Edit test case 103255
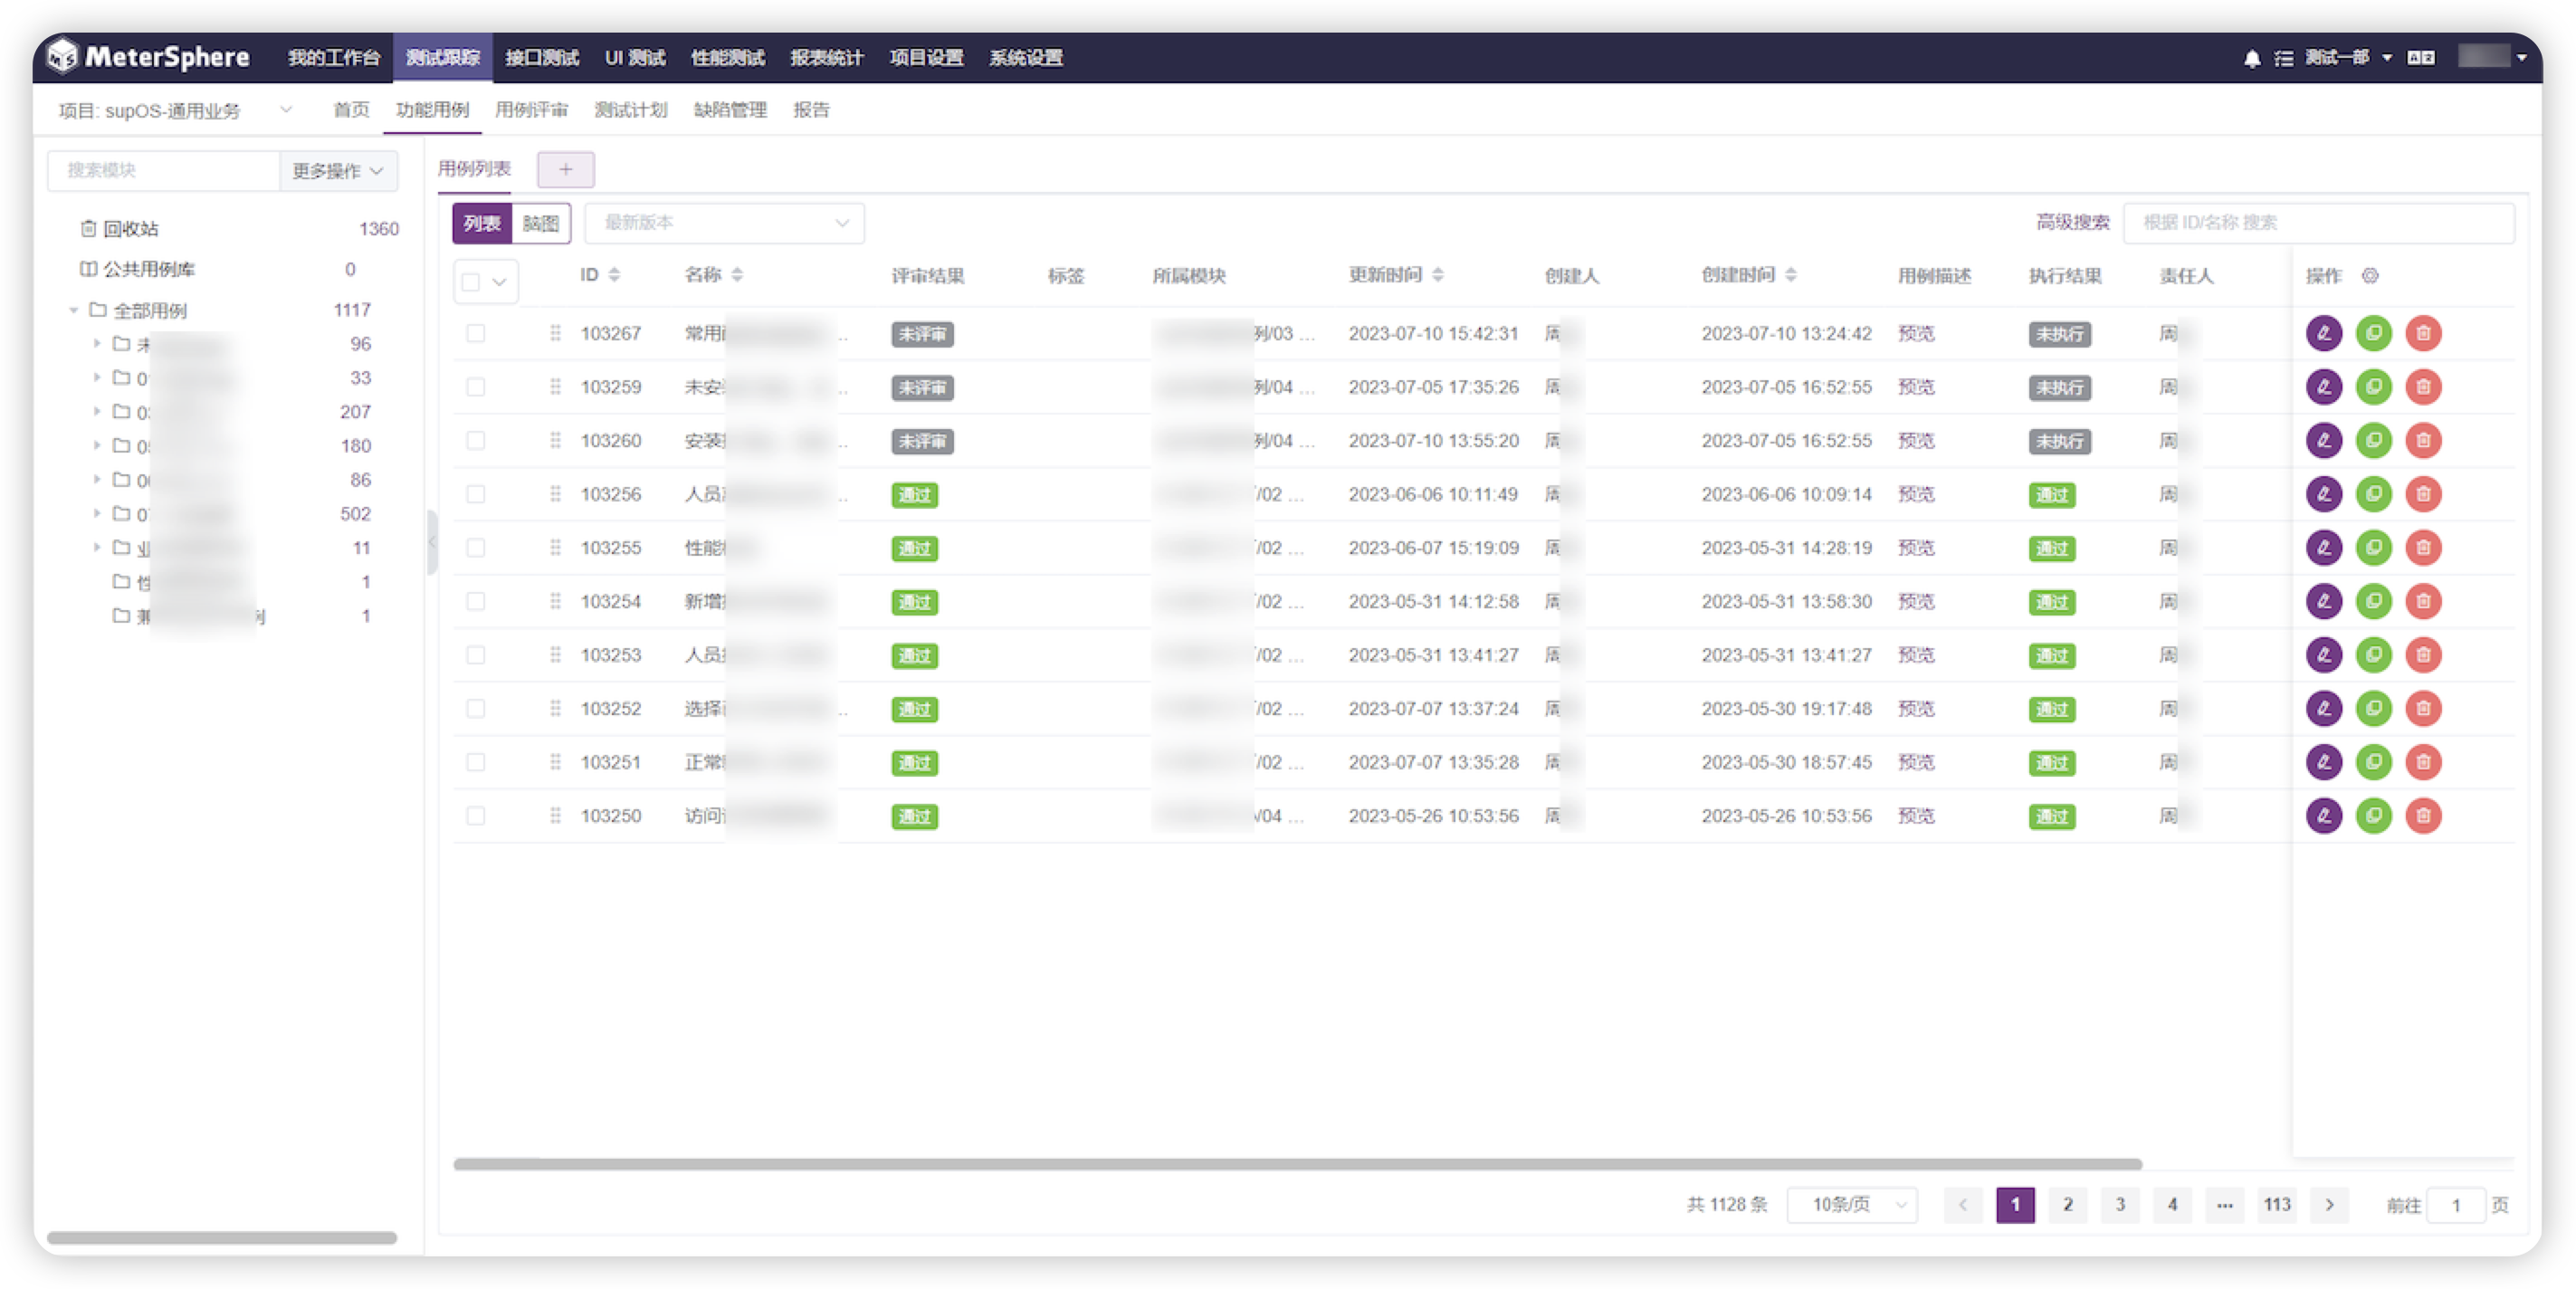2576x1289 pixels. point(2323,547)
